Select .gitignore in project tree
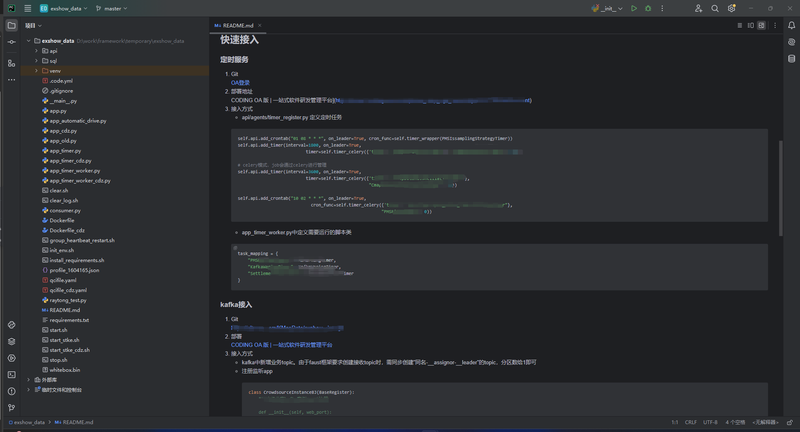The width and height of the screenshot is (800, 432). [x=61, y=91]
